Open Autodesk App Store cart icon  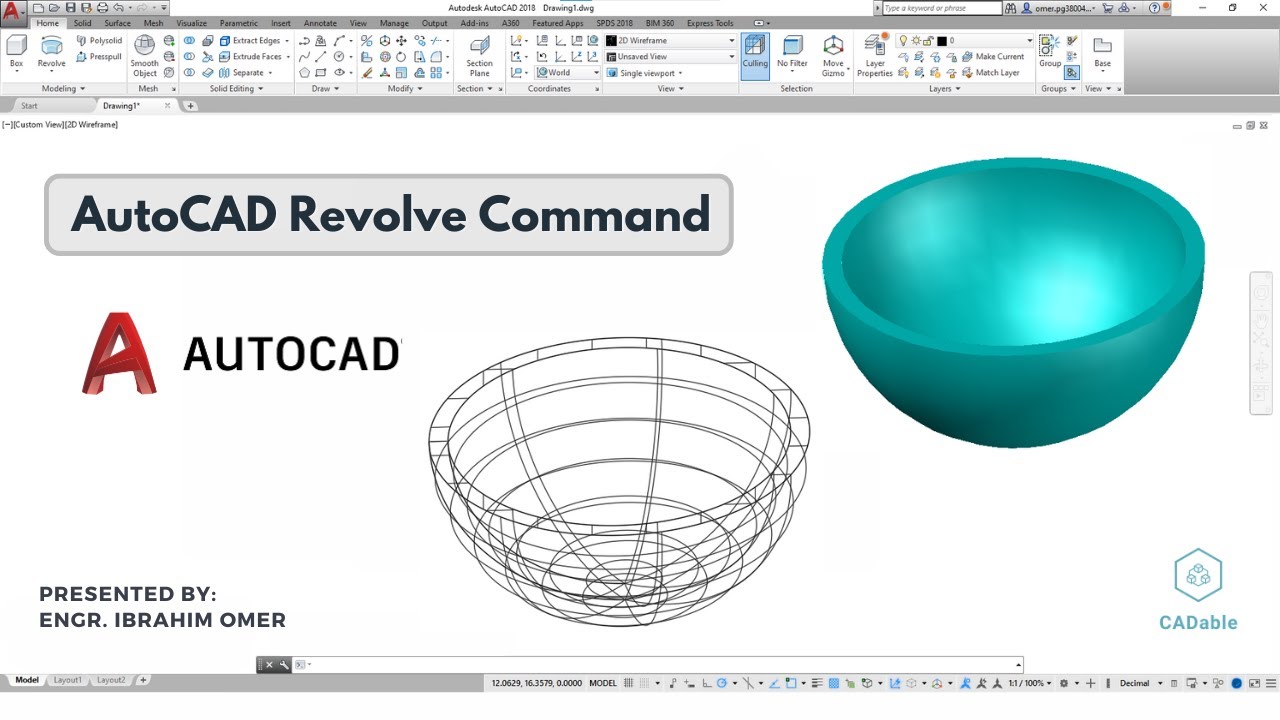coord(1107,8)
